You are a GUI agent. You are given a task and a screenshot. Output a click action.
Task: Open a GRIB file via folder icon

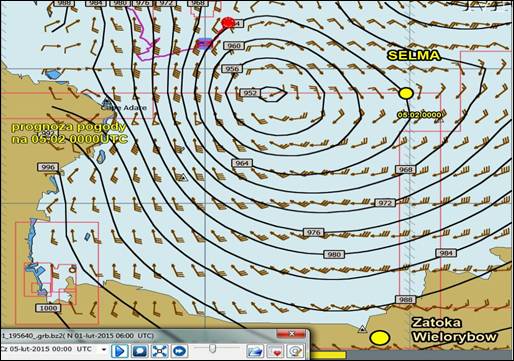255,351
